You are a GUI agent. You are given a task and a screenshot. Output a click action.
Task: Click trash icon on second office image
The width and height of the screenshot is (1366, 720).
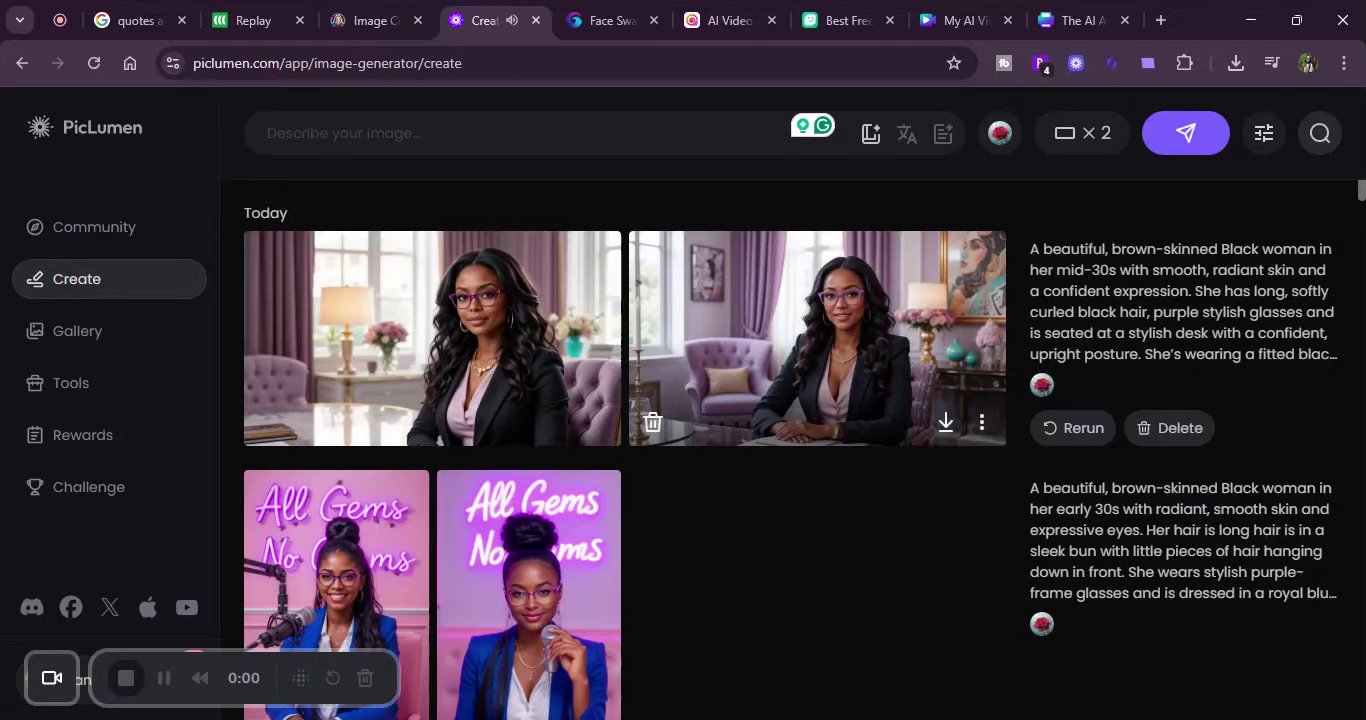pyautogui.click(x=653, y=422)
